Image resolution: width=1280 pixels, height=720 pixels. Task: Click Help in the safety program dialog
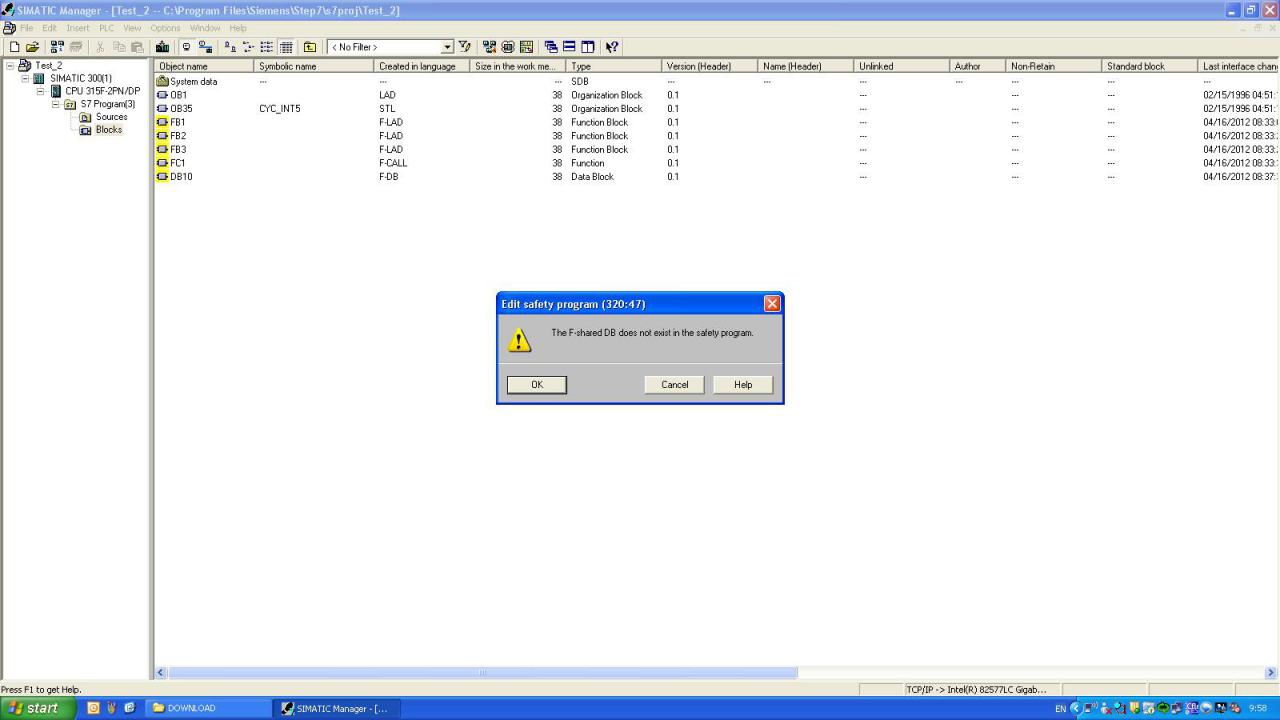(x=743, y=384)
